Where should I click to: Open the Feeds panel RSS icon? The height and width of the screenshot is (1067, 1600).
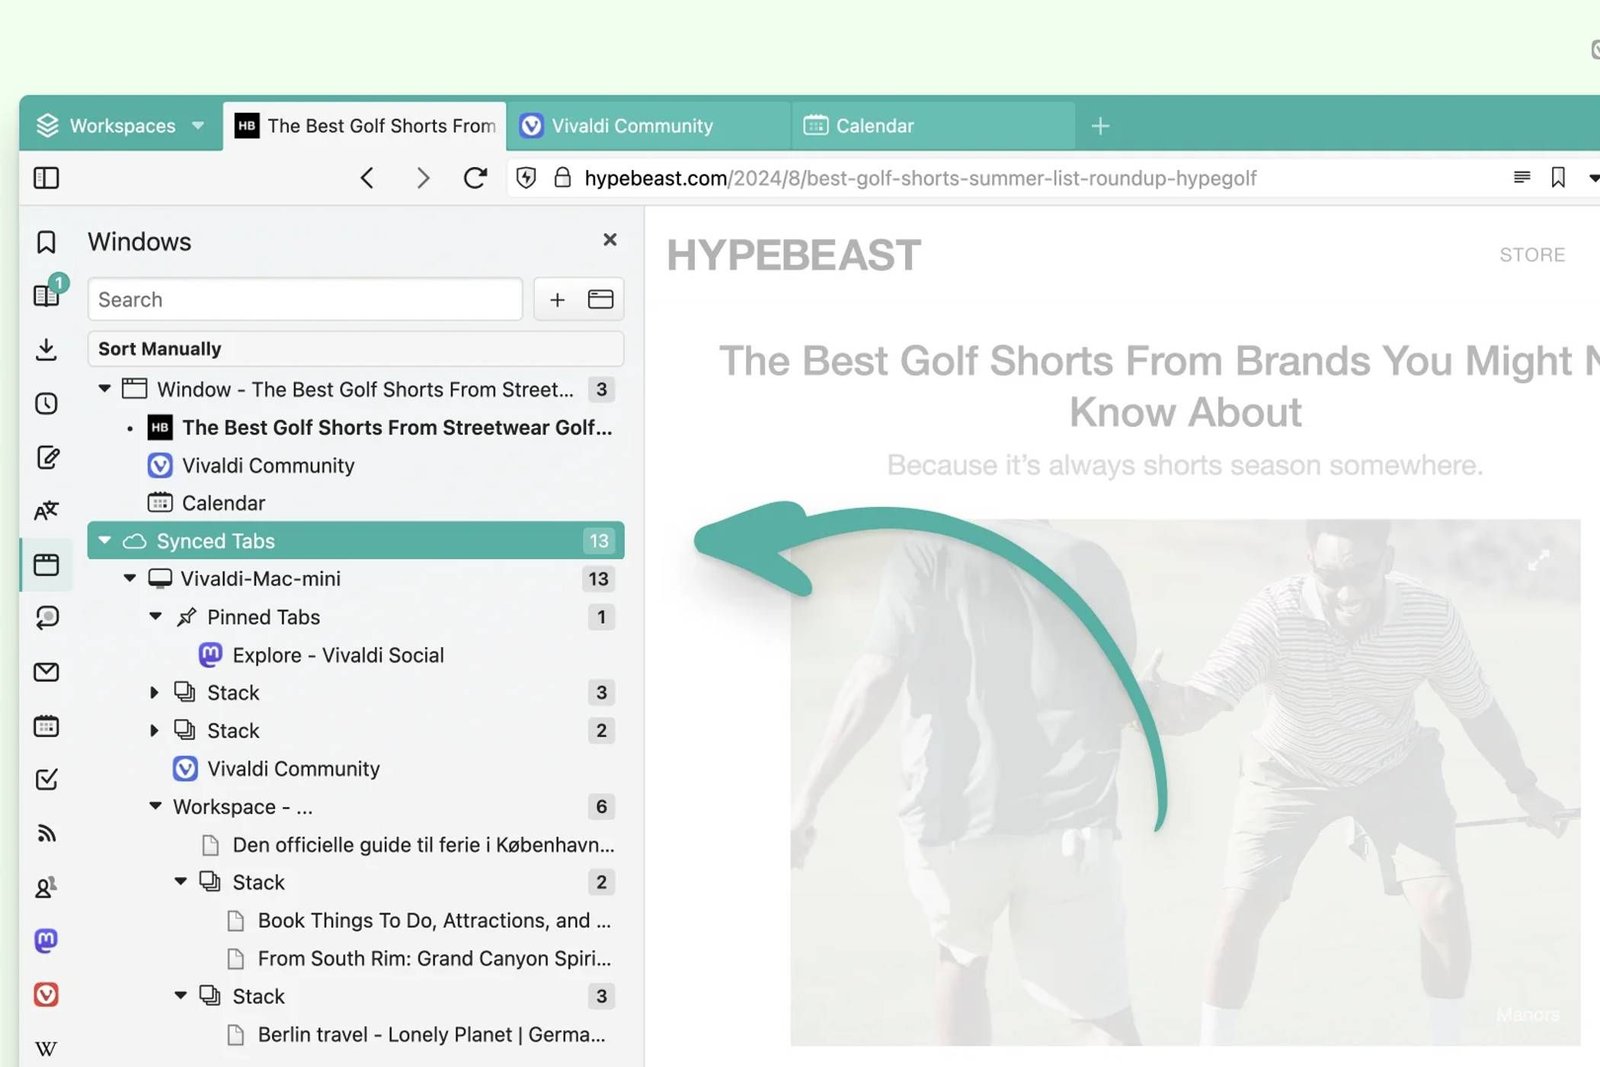click(x=46, y=833)
